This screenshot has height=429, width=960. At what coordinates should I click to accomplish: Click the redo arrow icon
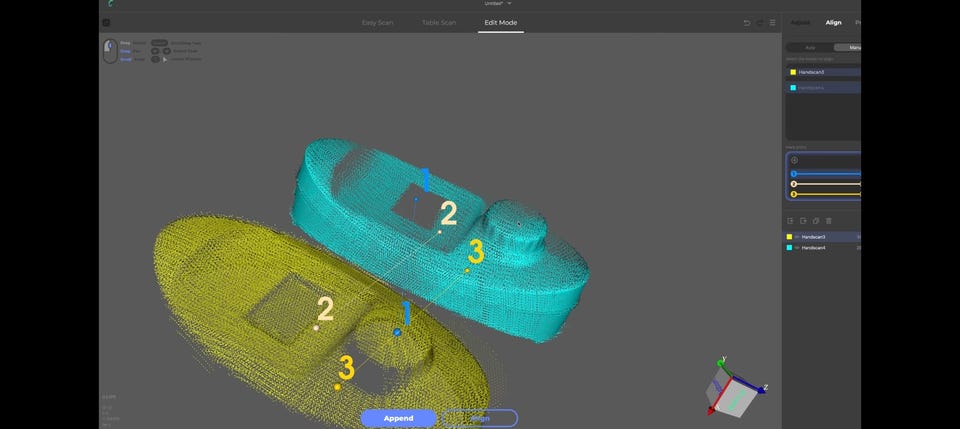coord(760,23)
